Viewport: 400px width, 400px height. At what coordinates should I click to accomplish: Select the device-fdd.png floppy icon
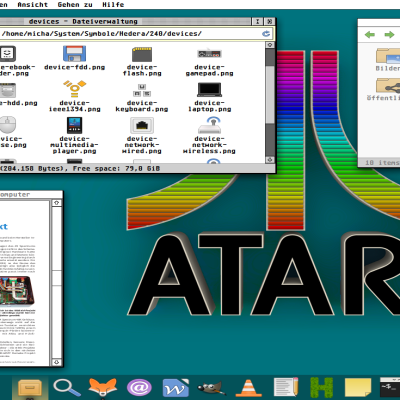click(x=74, y=54)
